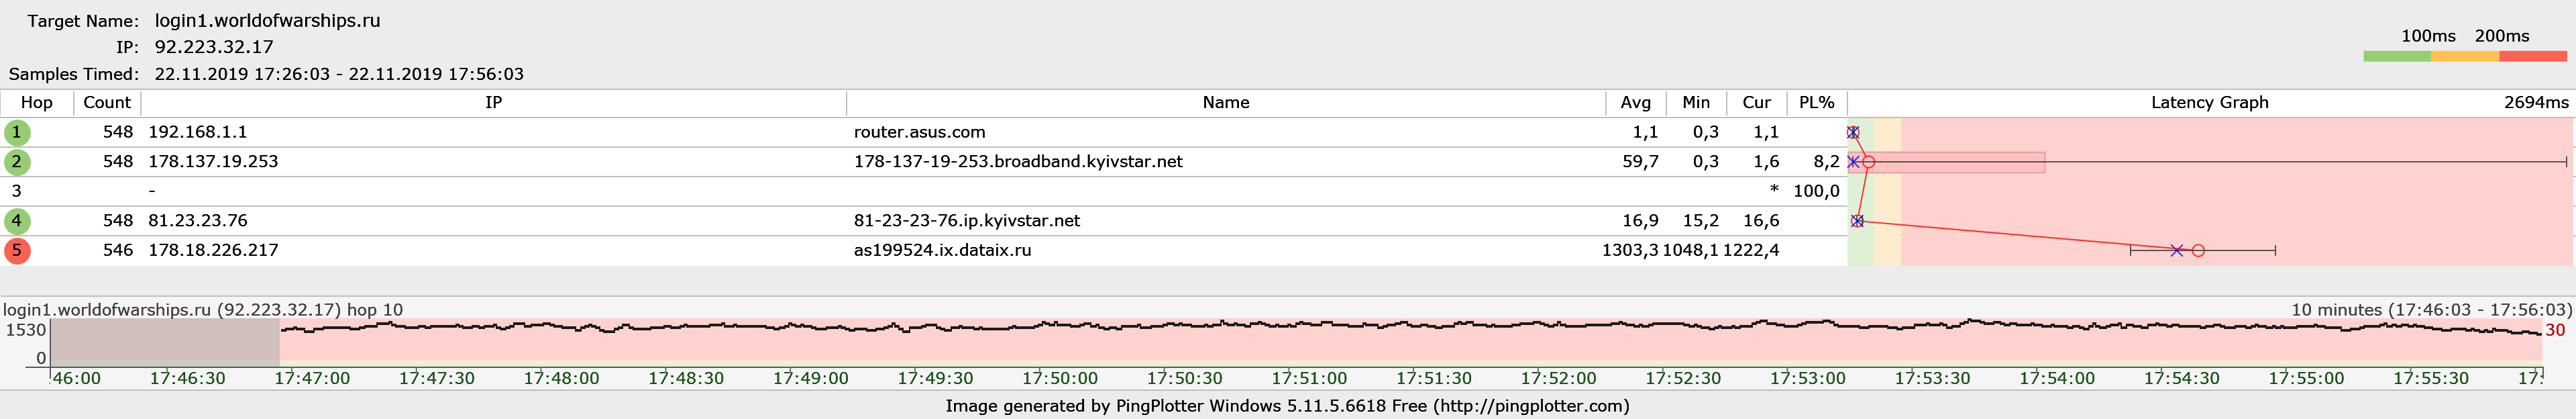The width and height of the screenshot is (2576, 419).
Task: Click the 17:50:00 timeline tick
Action: pyautogui.click(x=1060, y=378)
